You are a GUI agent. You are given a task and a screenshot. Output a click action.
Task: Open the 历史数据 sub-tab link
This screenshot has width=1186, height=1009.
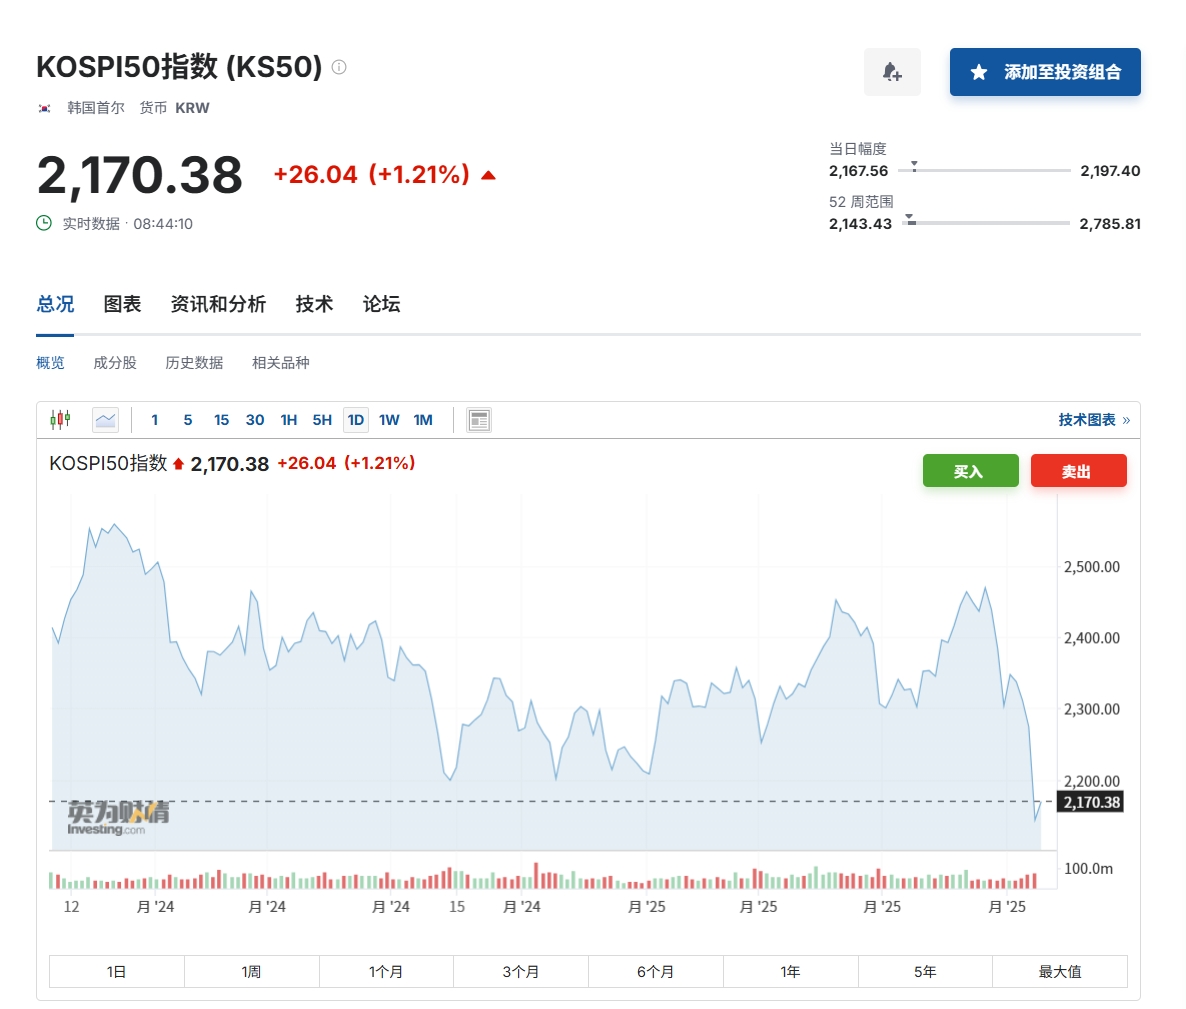pos(194,363)
